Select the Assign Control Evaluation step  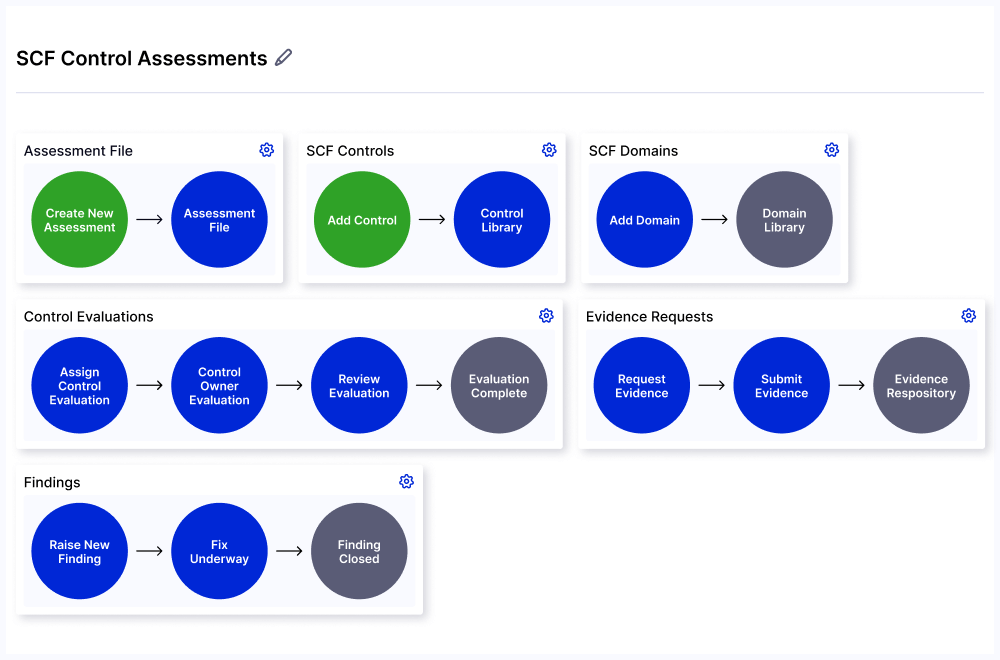(x=80, y=386)
